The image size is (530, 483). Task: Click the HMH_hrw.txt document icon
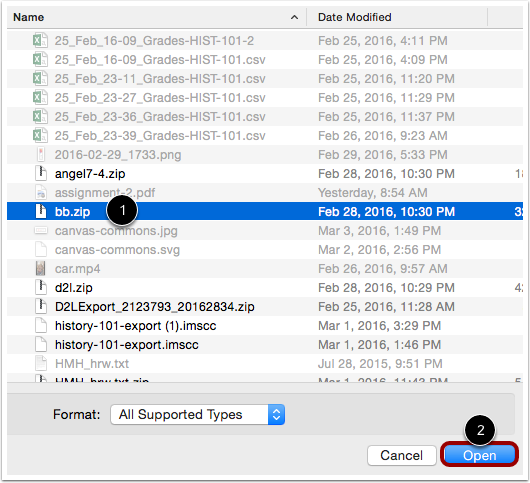pos(41,363)
